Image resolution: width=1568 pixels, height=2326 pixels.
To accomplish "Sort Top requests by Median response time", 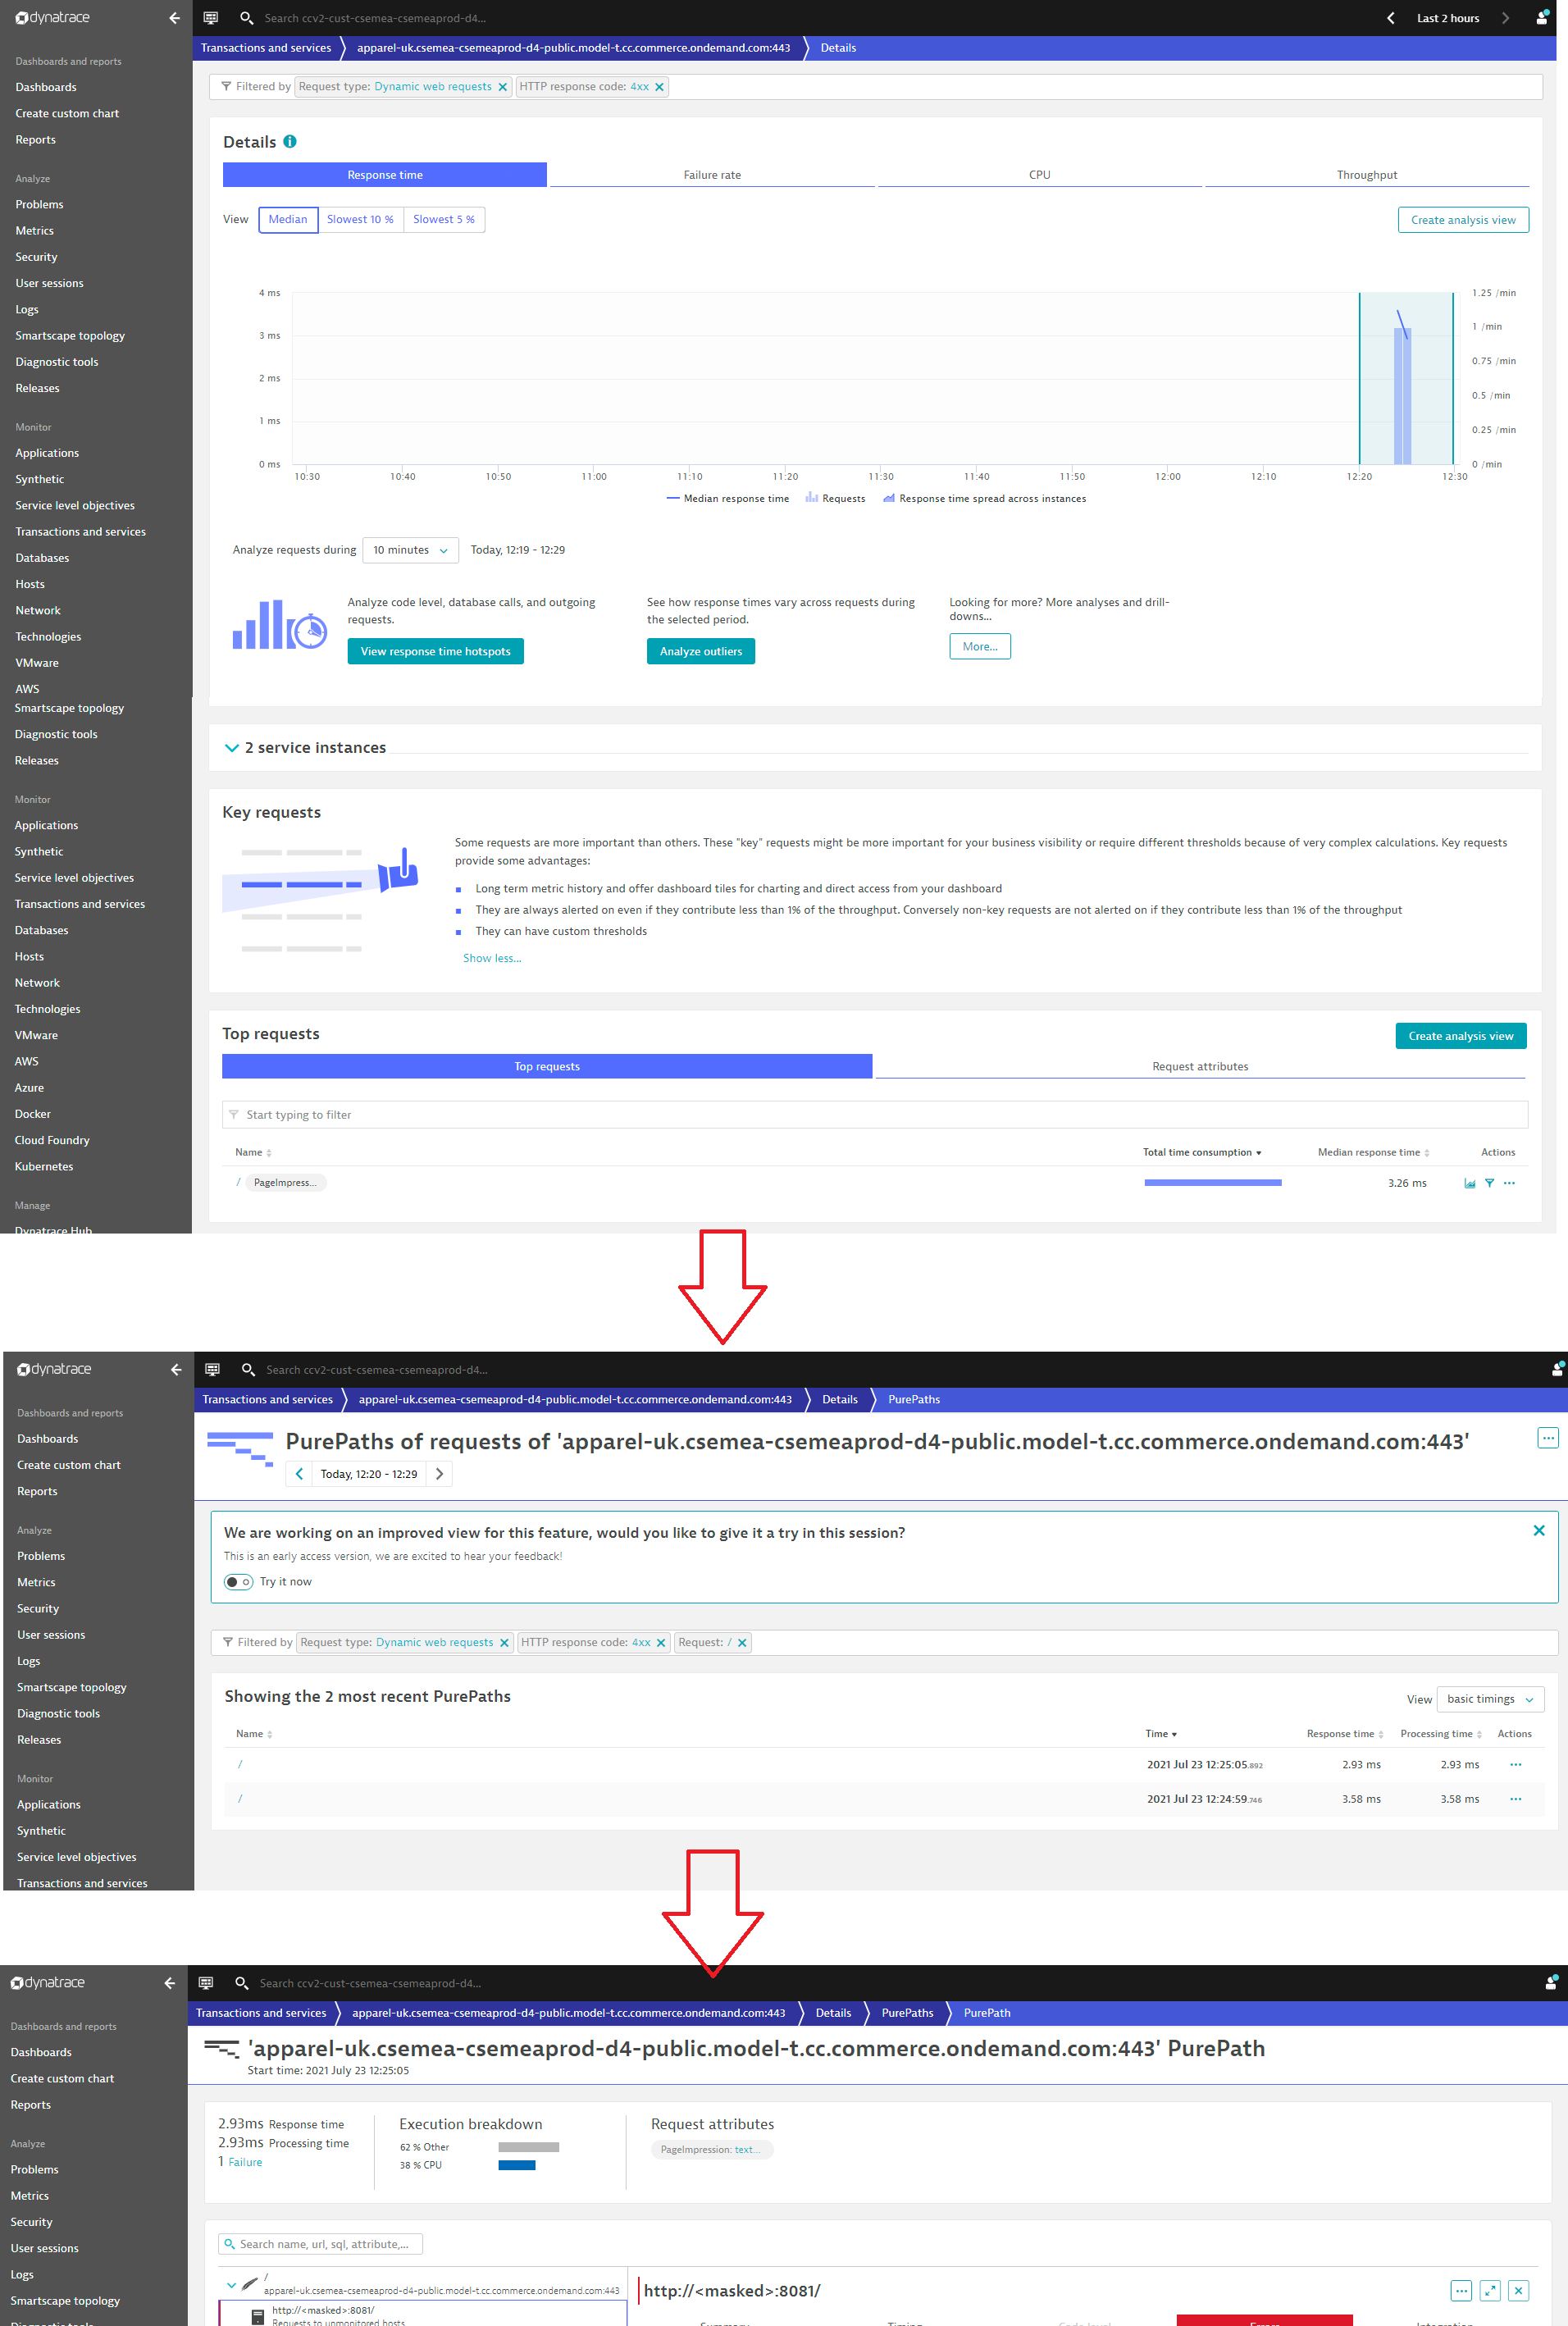I will coord(1373,1153).
